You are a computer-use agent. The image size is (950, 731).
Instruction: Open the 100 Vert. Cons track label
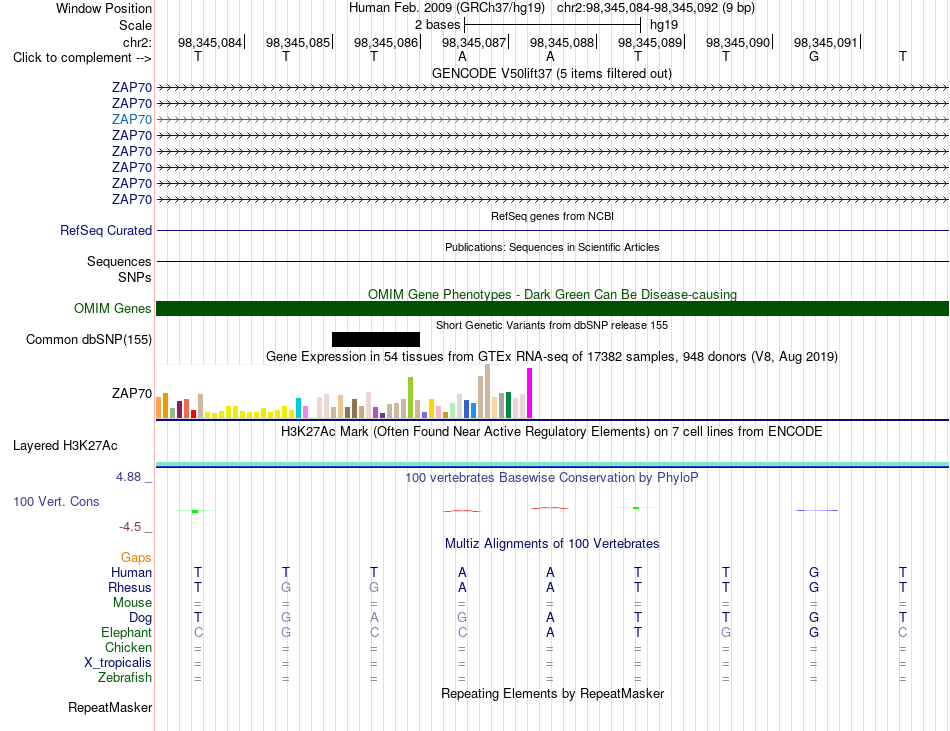click(56, 501)
